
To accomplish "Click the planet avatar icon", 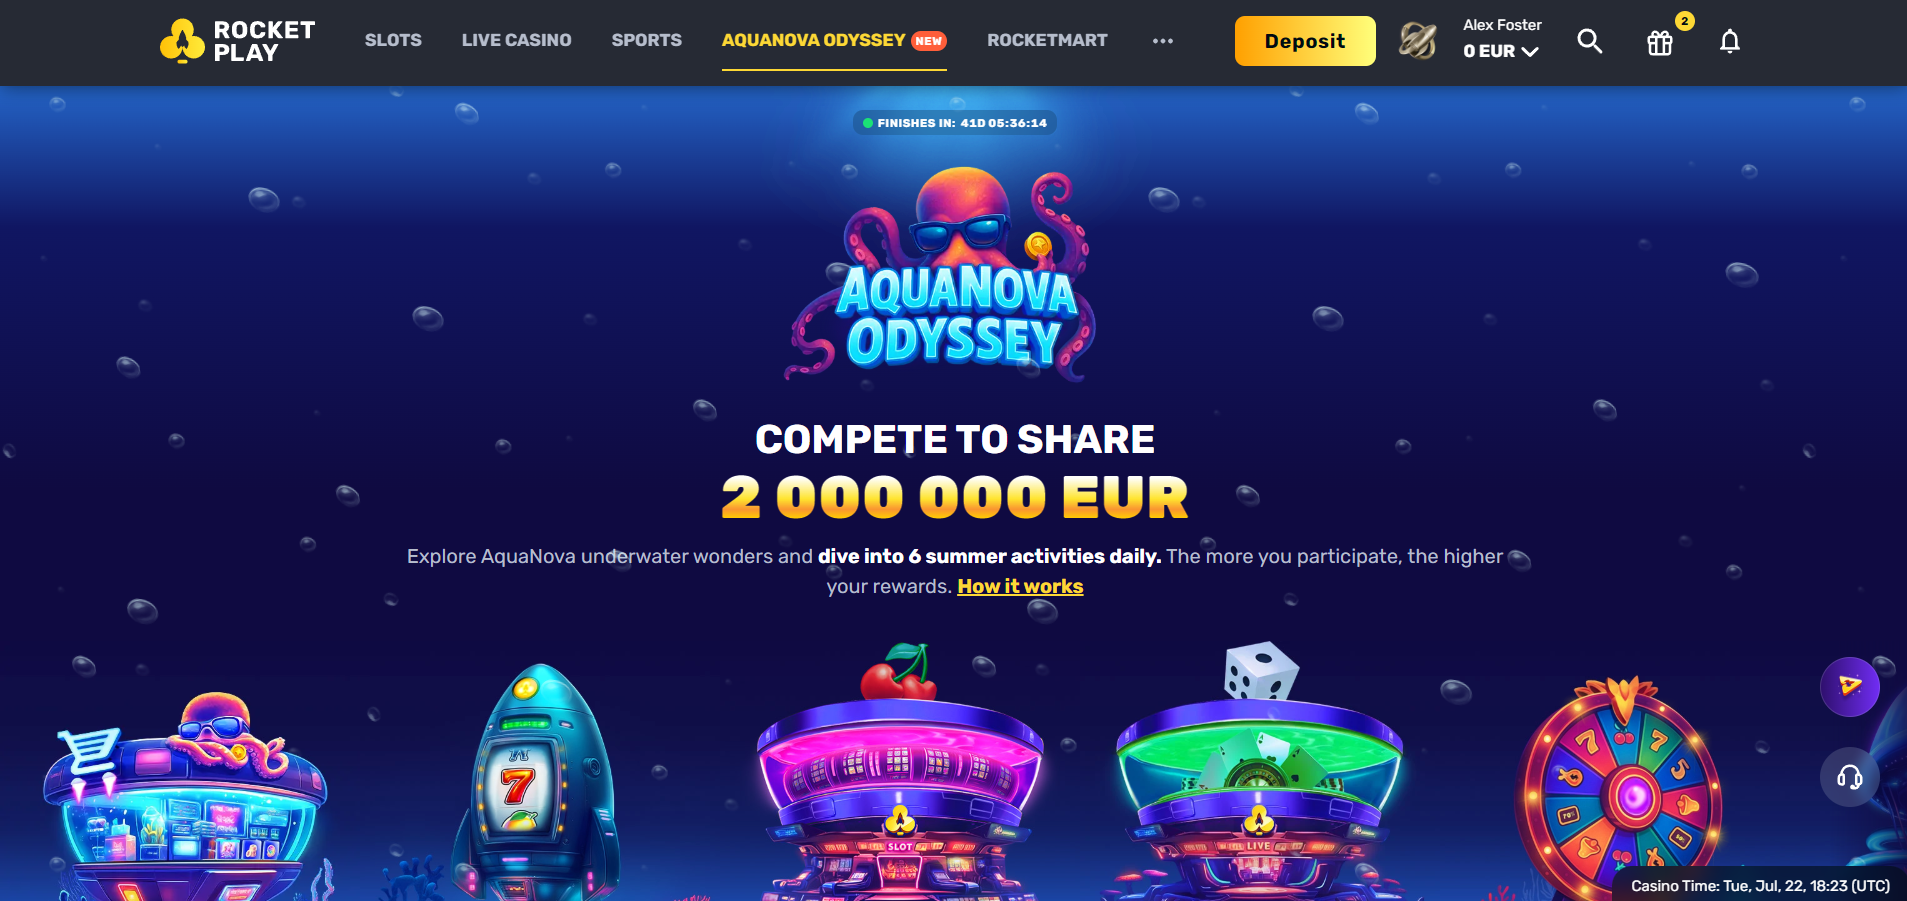I will [x=1417, y=41].
